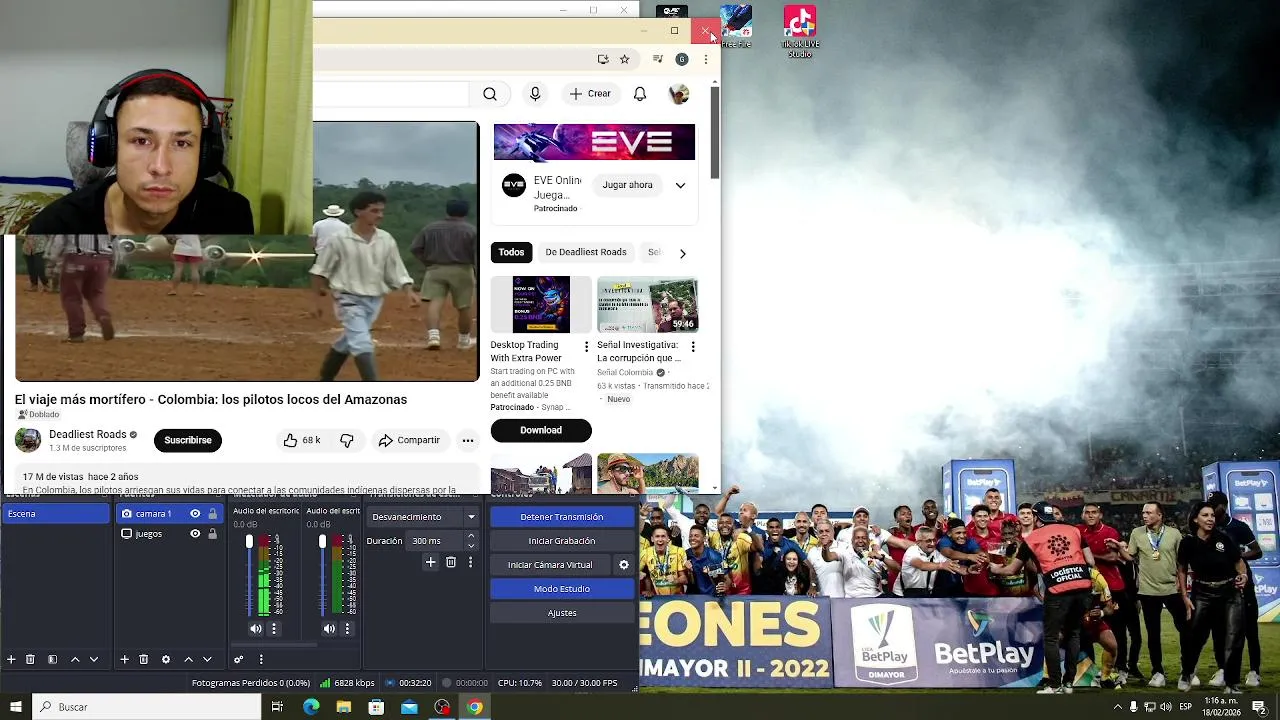The image size is (1280, 720).
Task: Click Detener Transmisión button
Action: 562,517
